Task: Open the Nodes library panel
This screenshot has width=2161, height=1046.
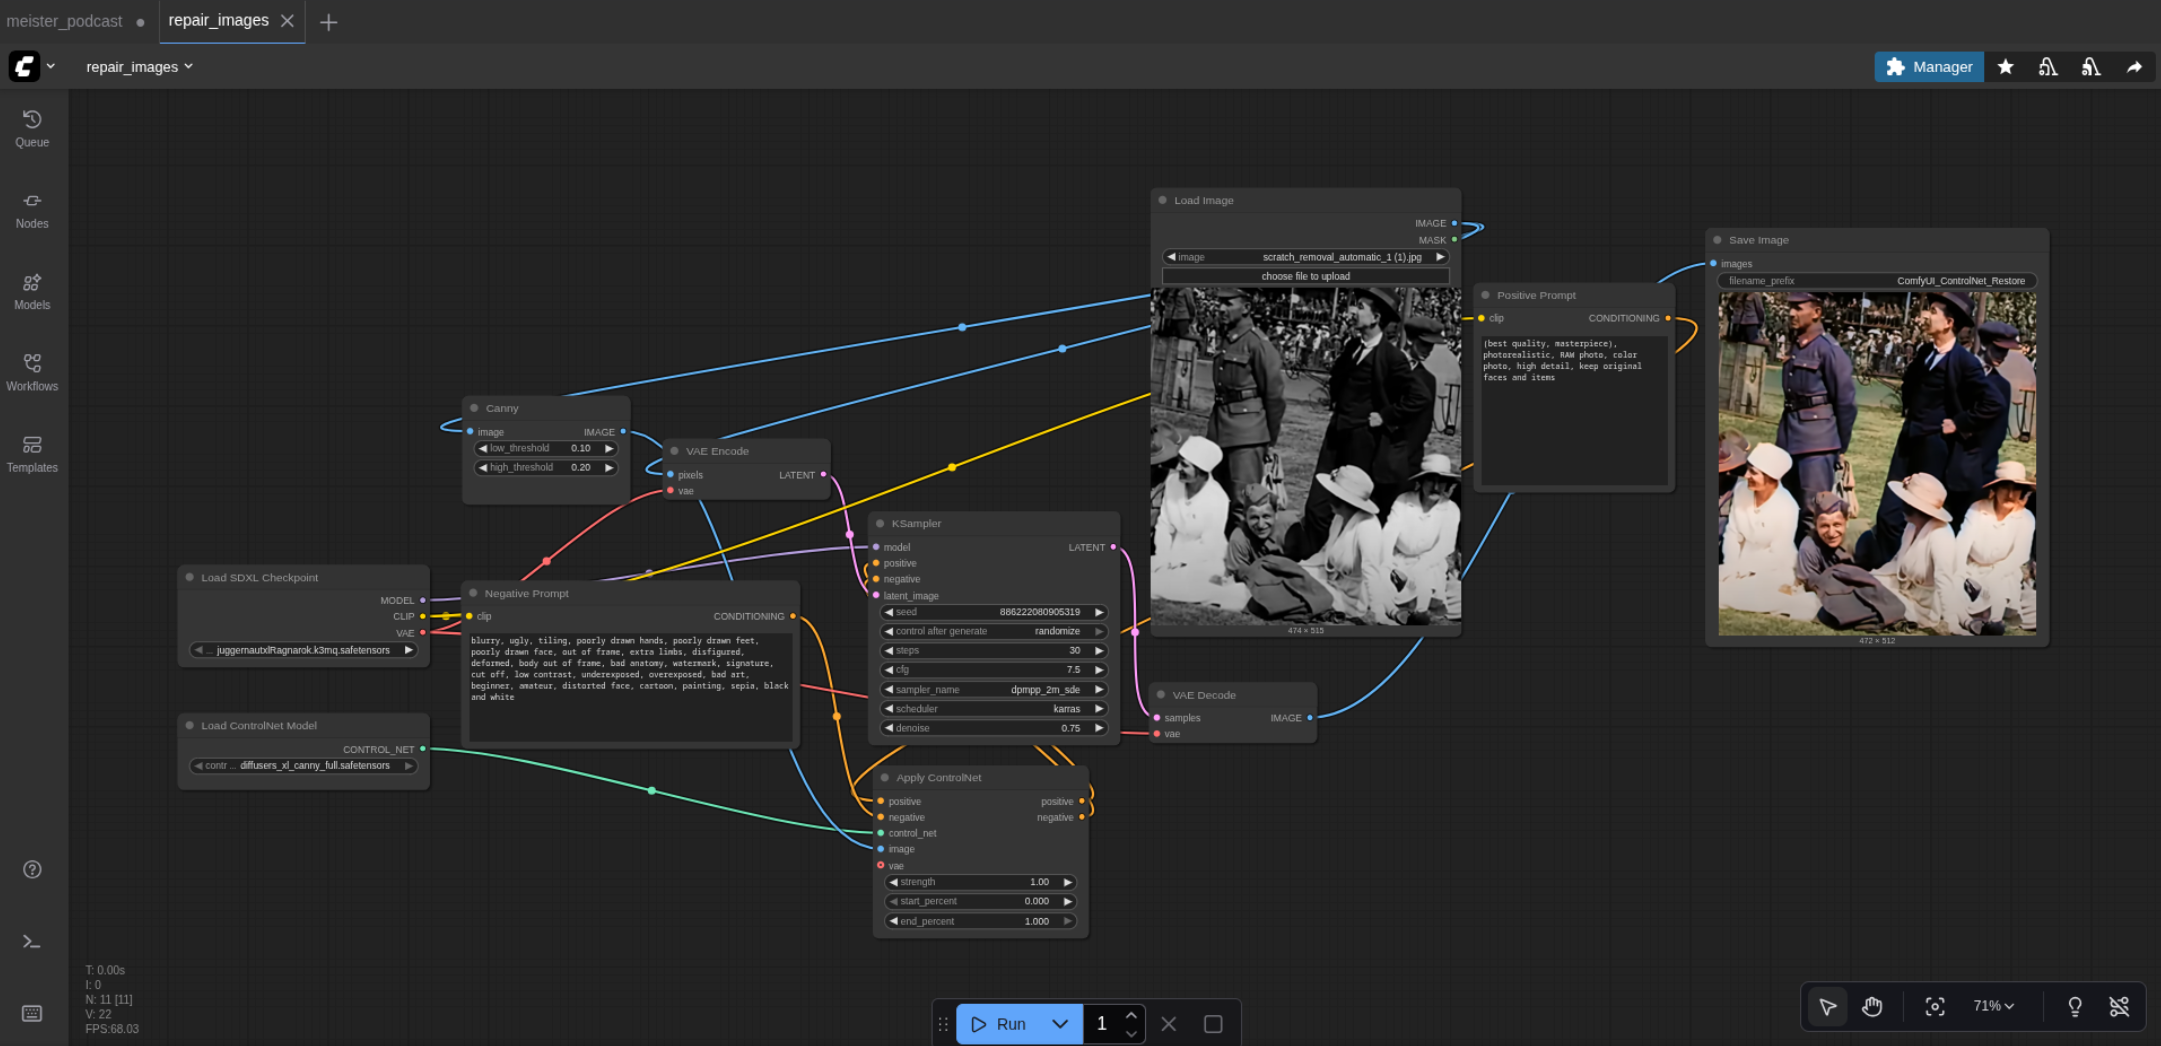Action: (x=32, y=210)
